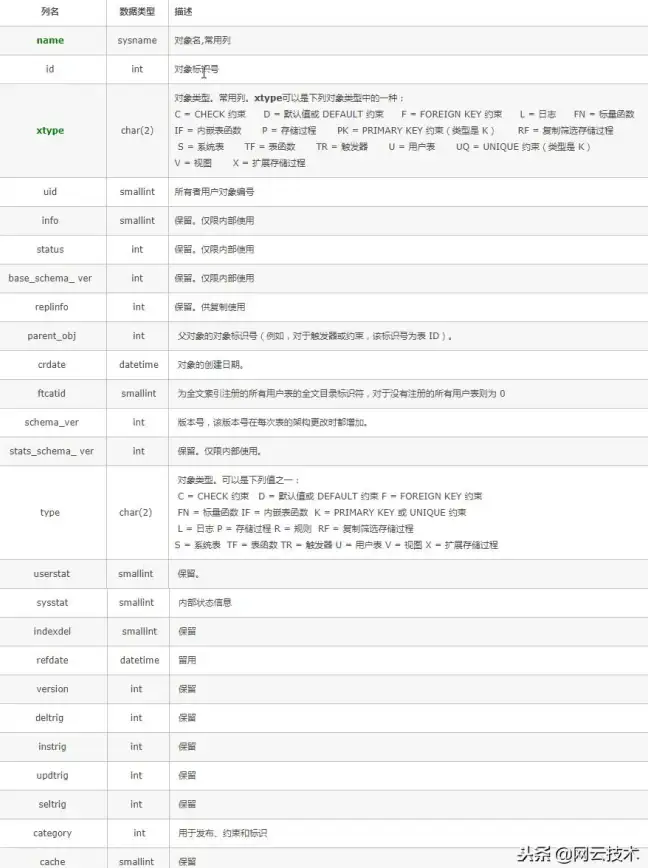648x868 pixels.
Task: Click the 'userstat' column name cell
Action: [51, 574]
